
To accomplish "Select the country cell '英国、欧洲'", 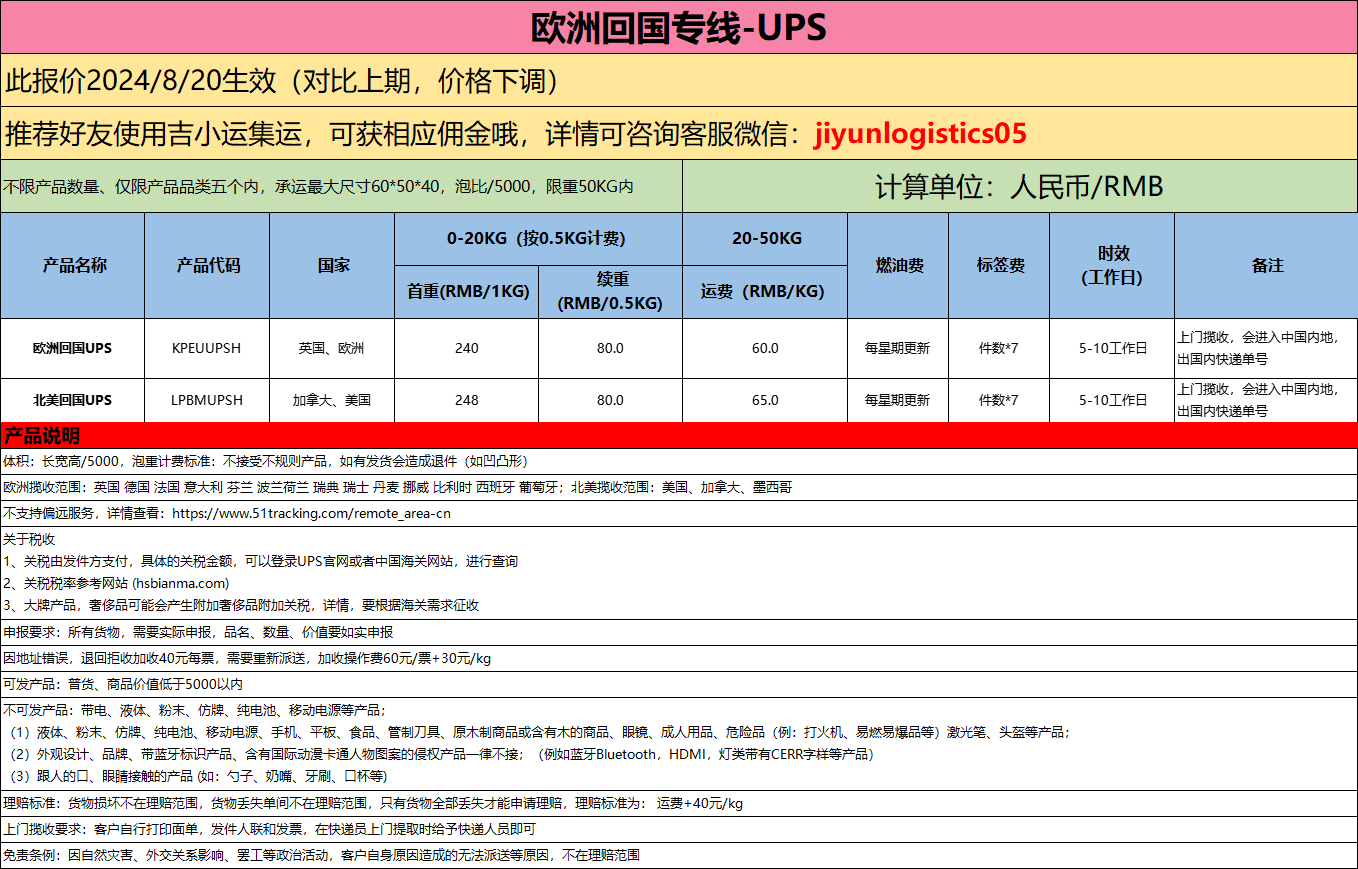I will (332, 349).
